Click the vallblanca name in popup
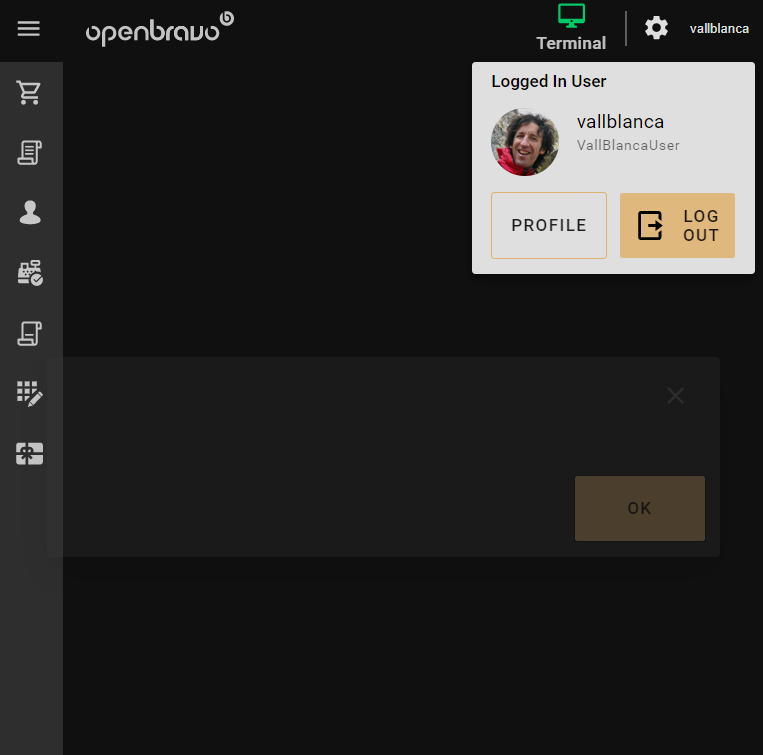The width and height of the screenshot is (763, 755). [x=620, y=122]
